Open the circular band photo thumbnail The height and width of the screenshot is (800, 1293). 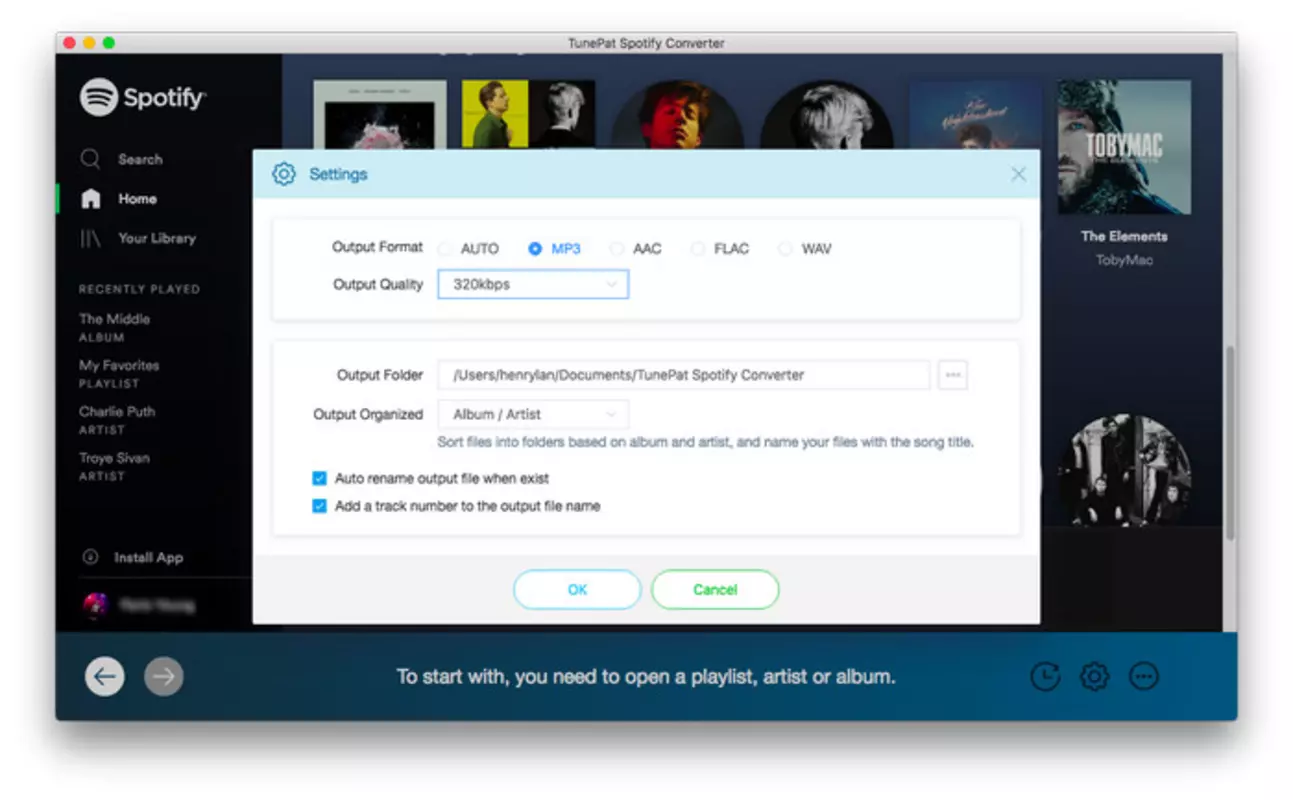pyautogui.click(x=1124, y=470)
